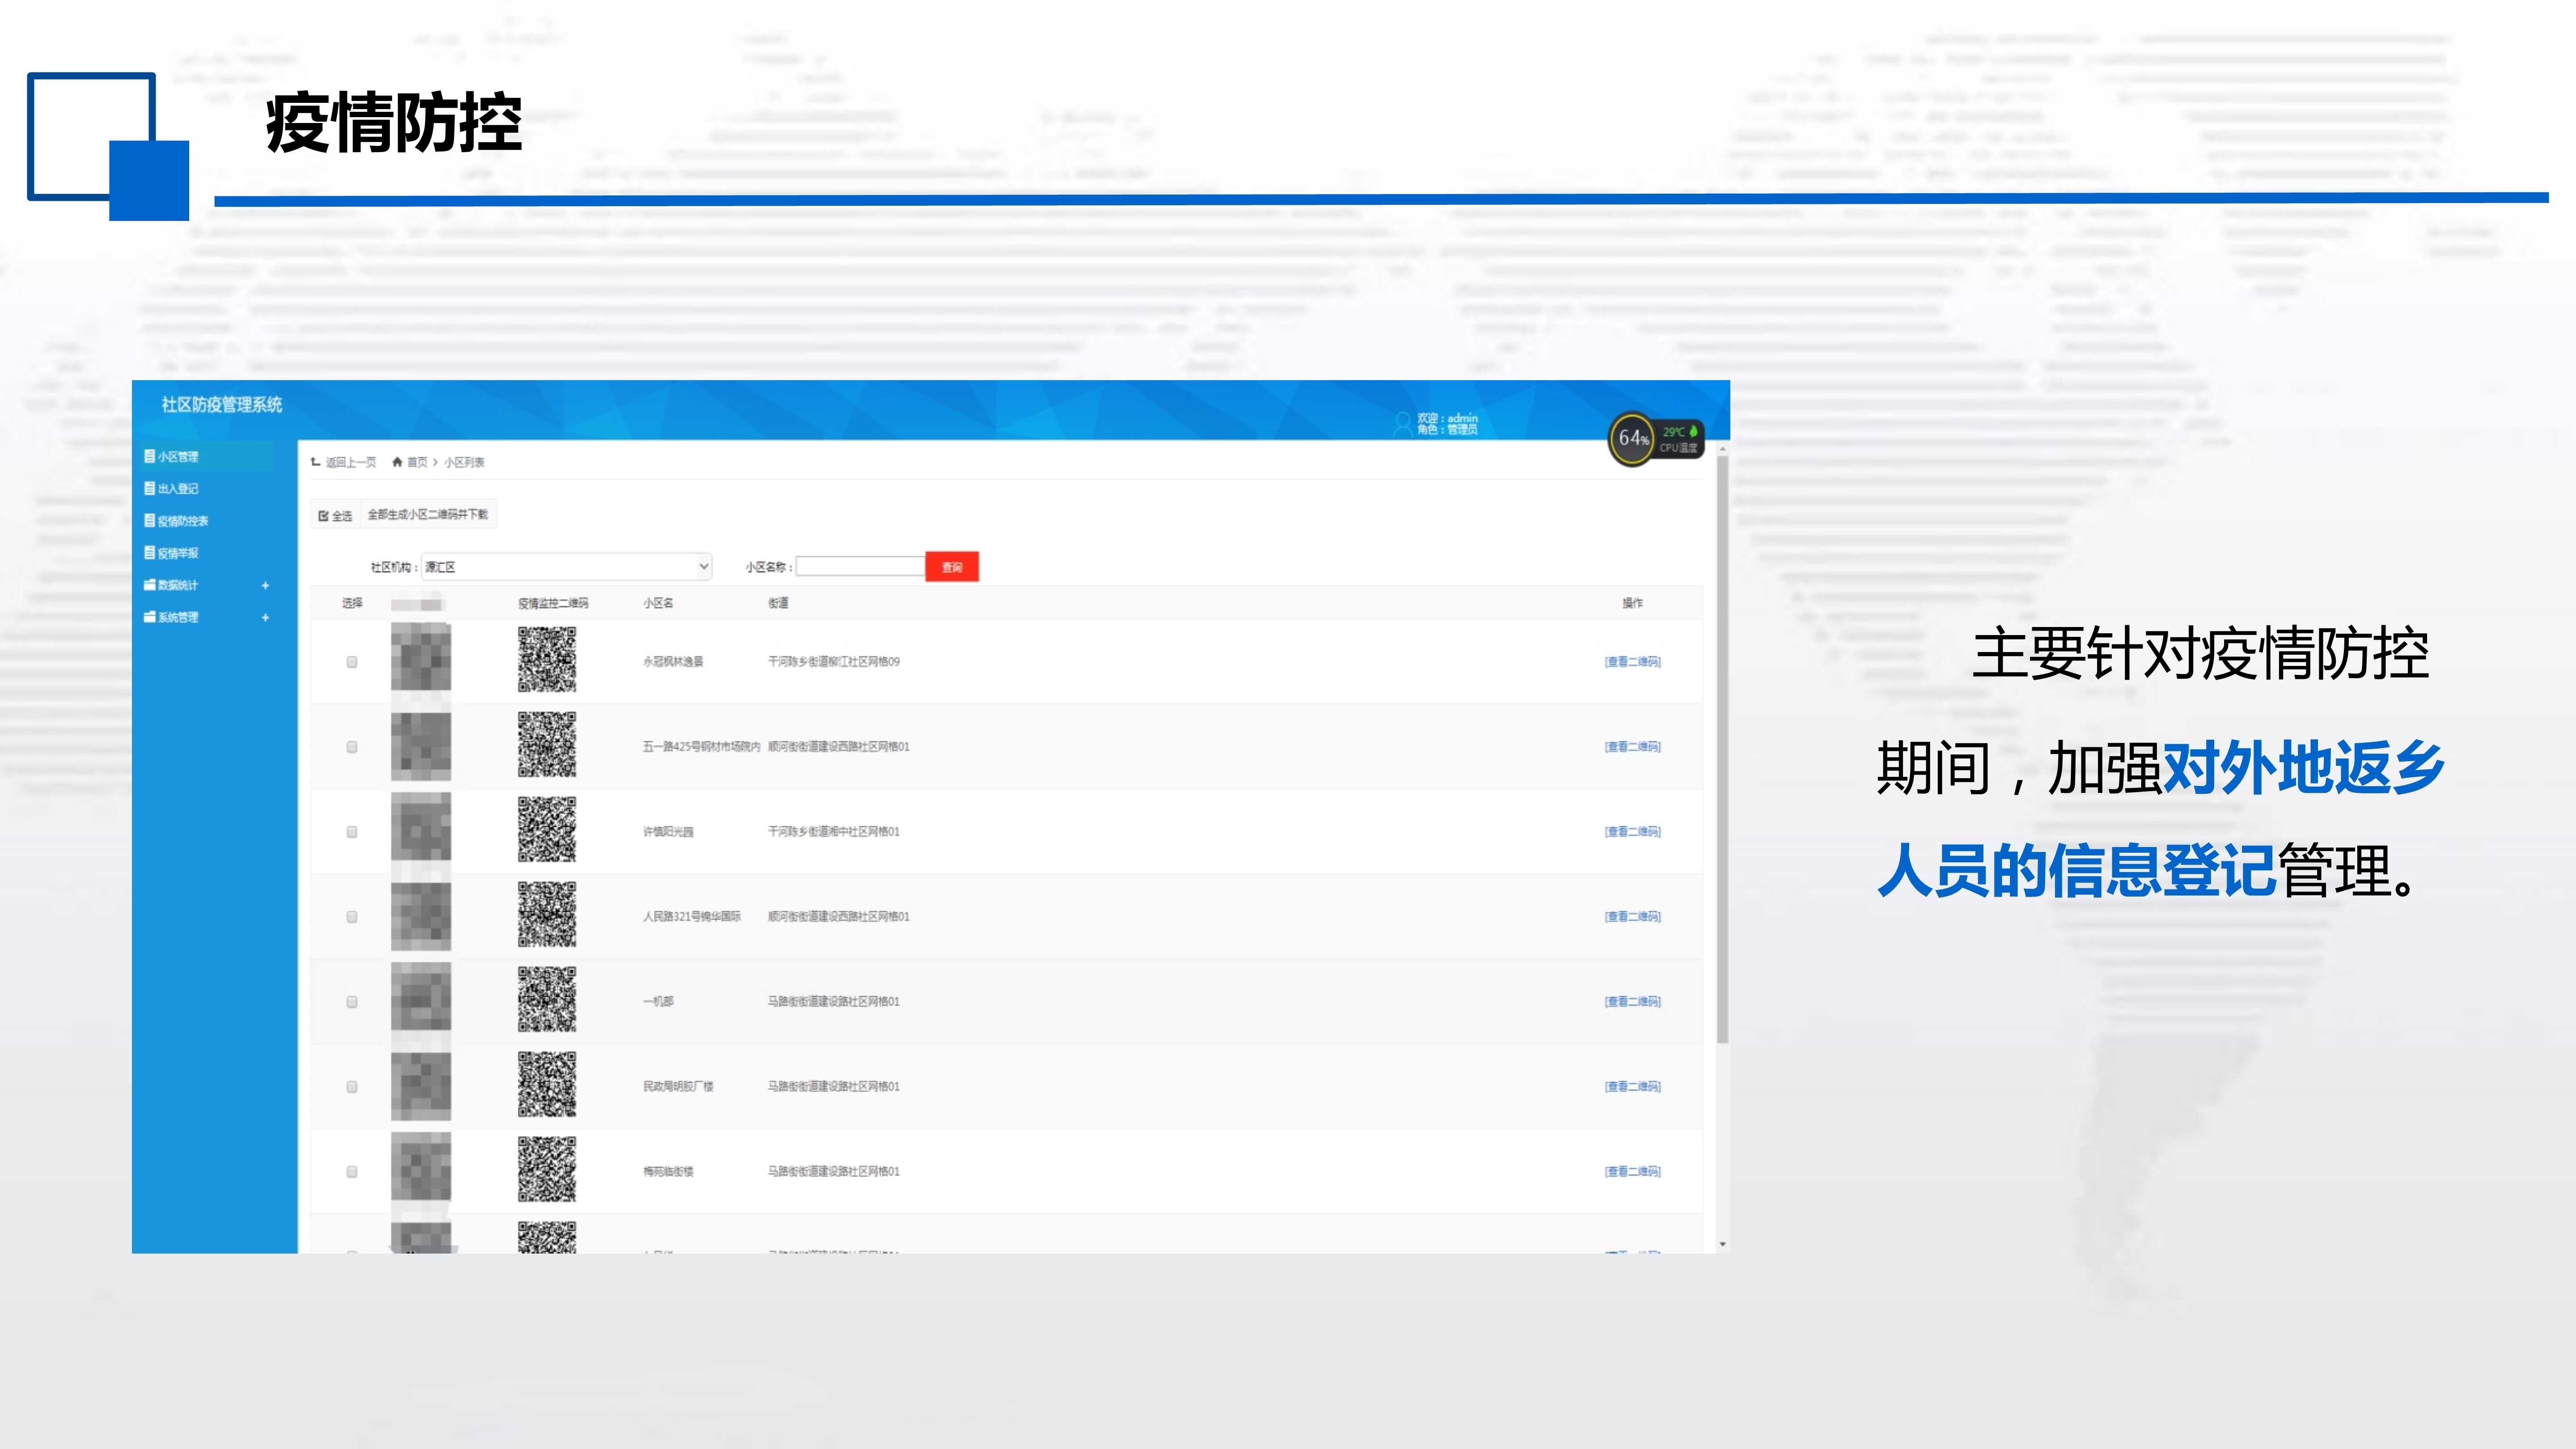The height and width of the screenshot is (1449, 2576).
Task: Click 查看二维码 link for 许慎阳光园
Action: [1632, 832]
